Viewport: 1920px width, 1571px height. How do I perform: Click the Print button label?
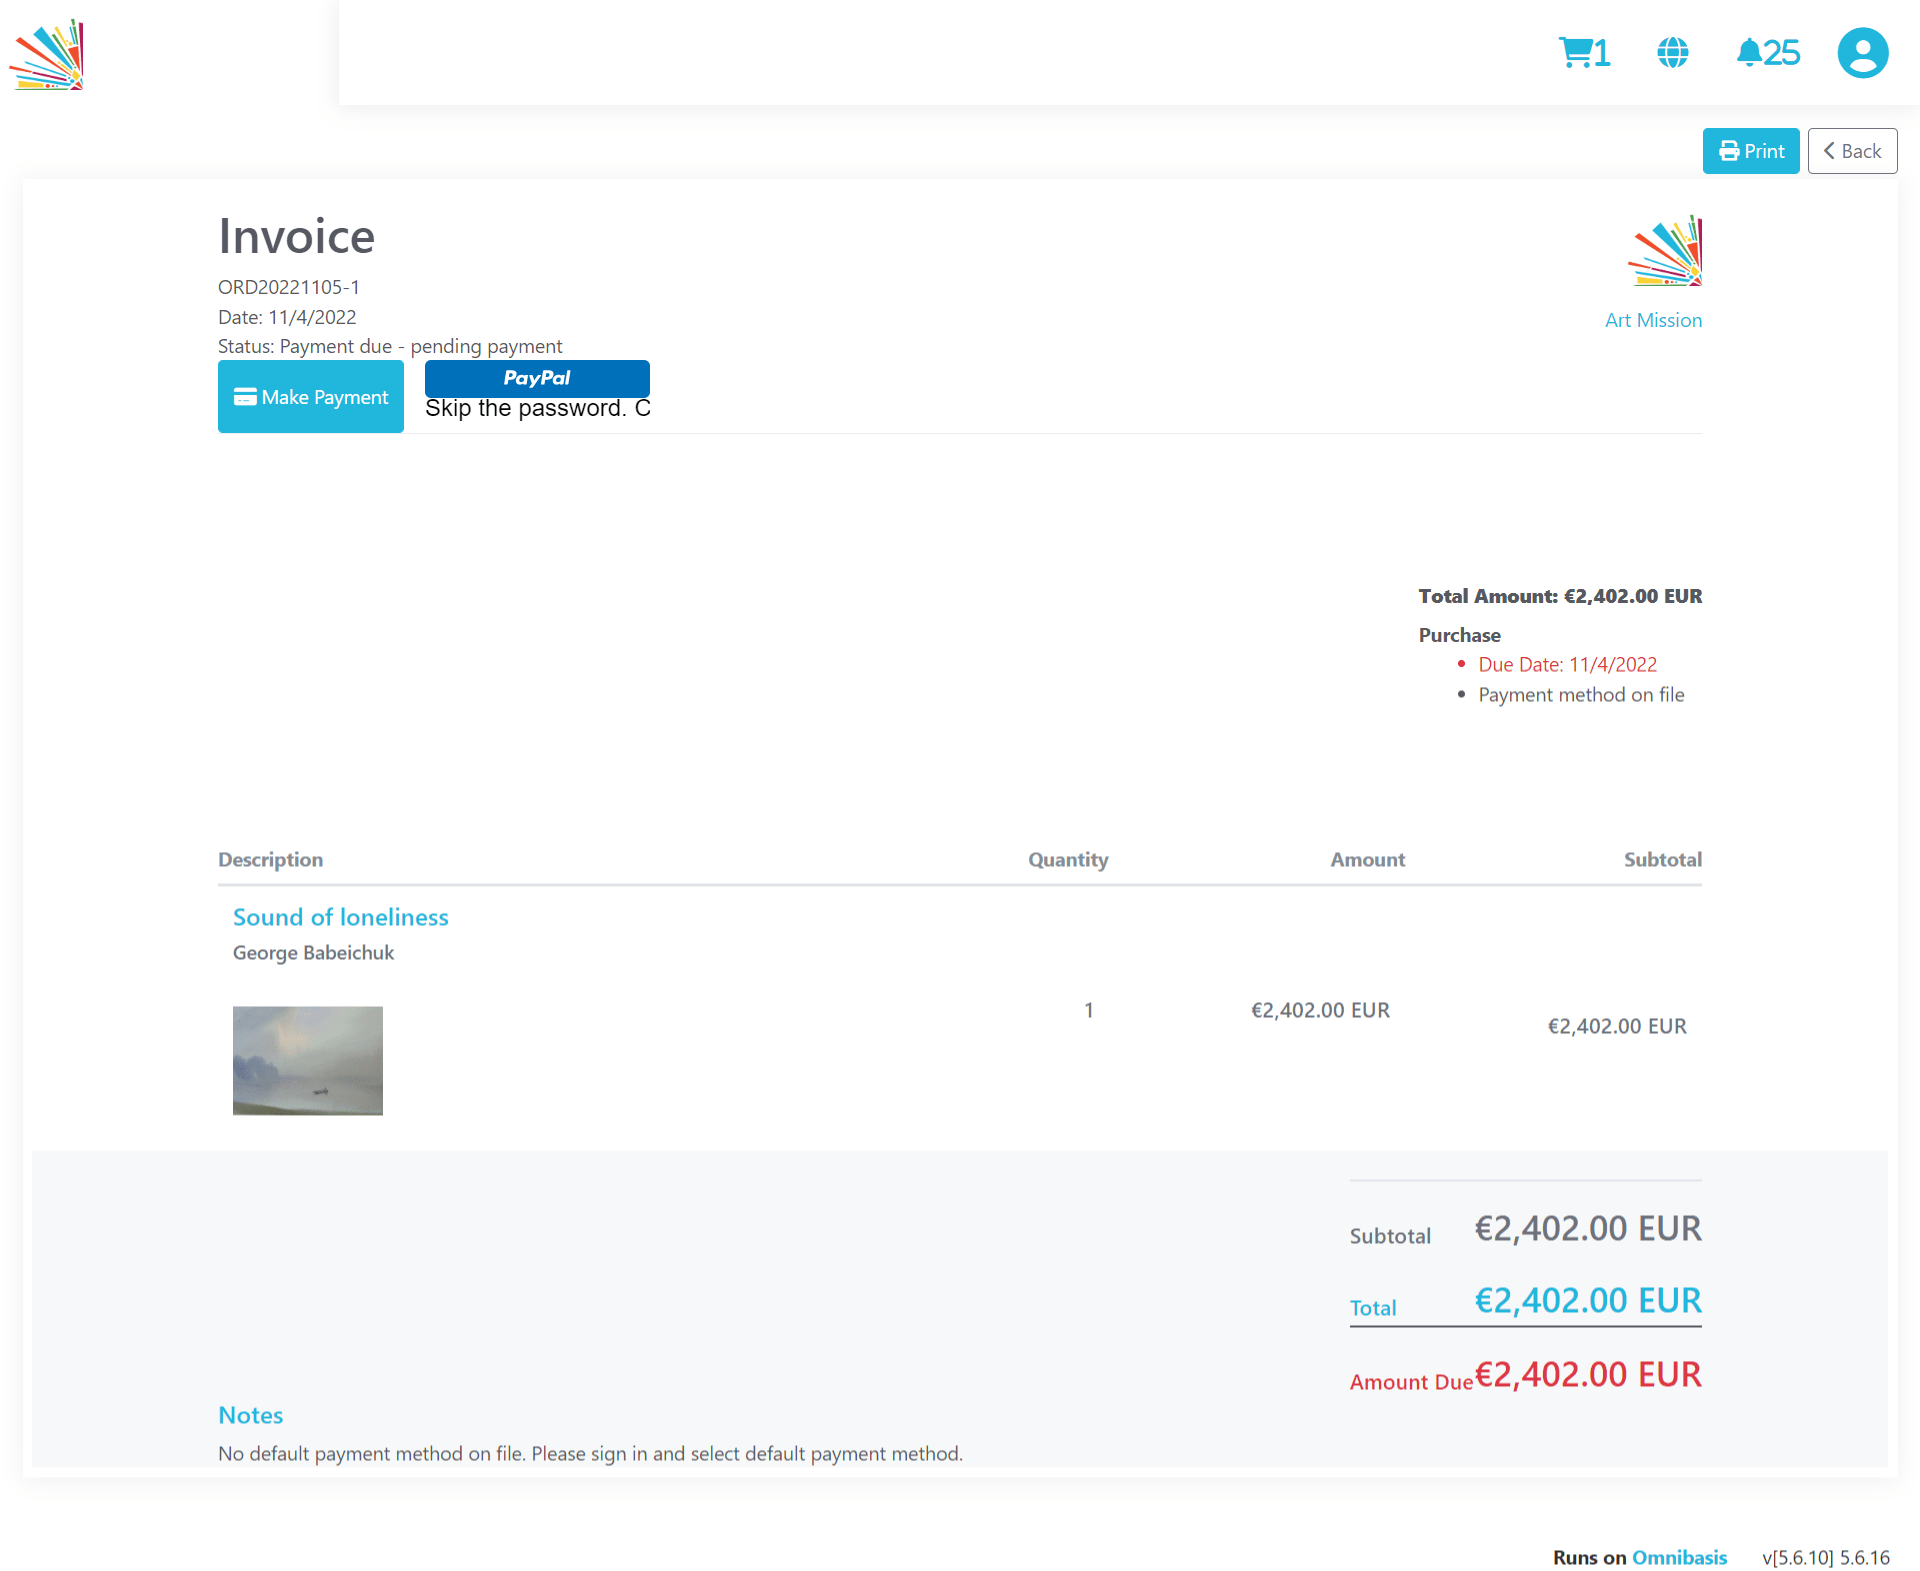pyautogui.click(x=1764, y=151)
